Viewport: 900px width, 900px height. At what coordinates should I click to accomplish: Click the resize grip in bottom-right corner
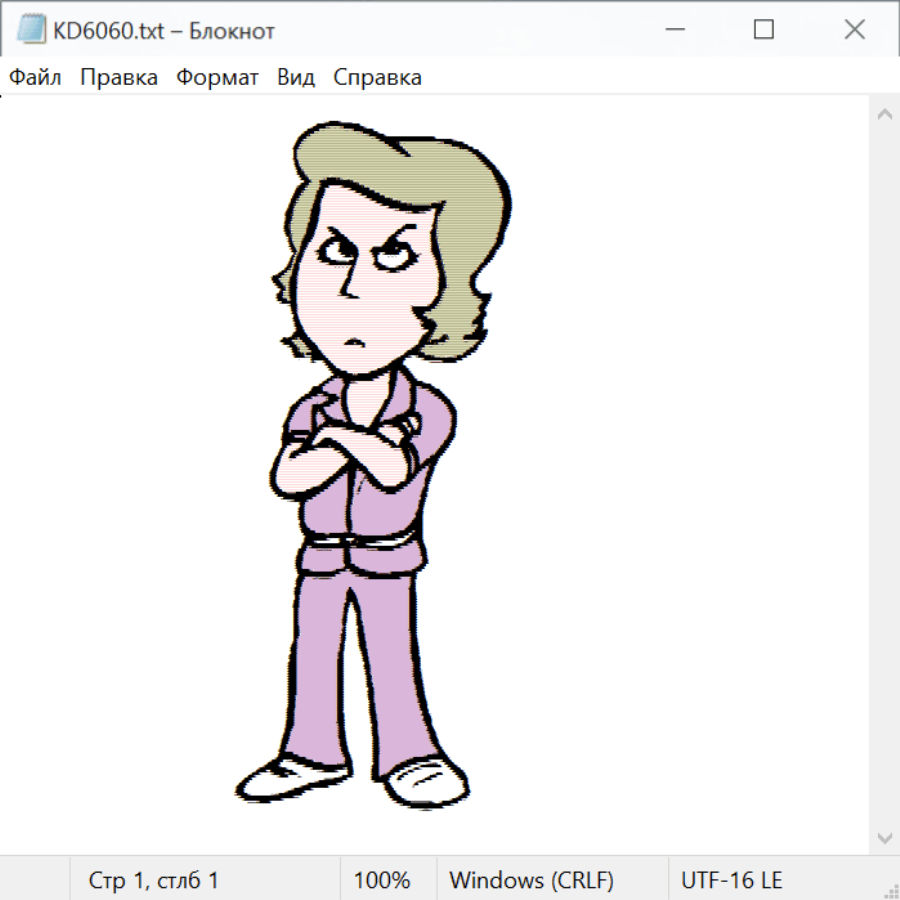coord(891,891)
